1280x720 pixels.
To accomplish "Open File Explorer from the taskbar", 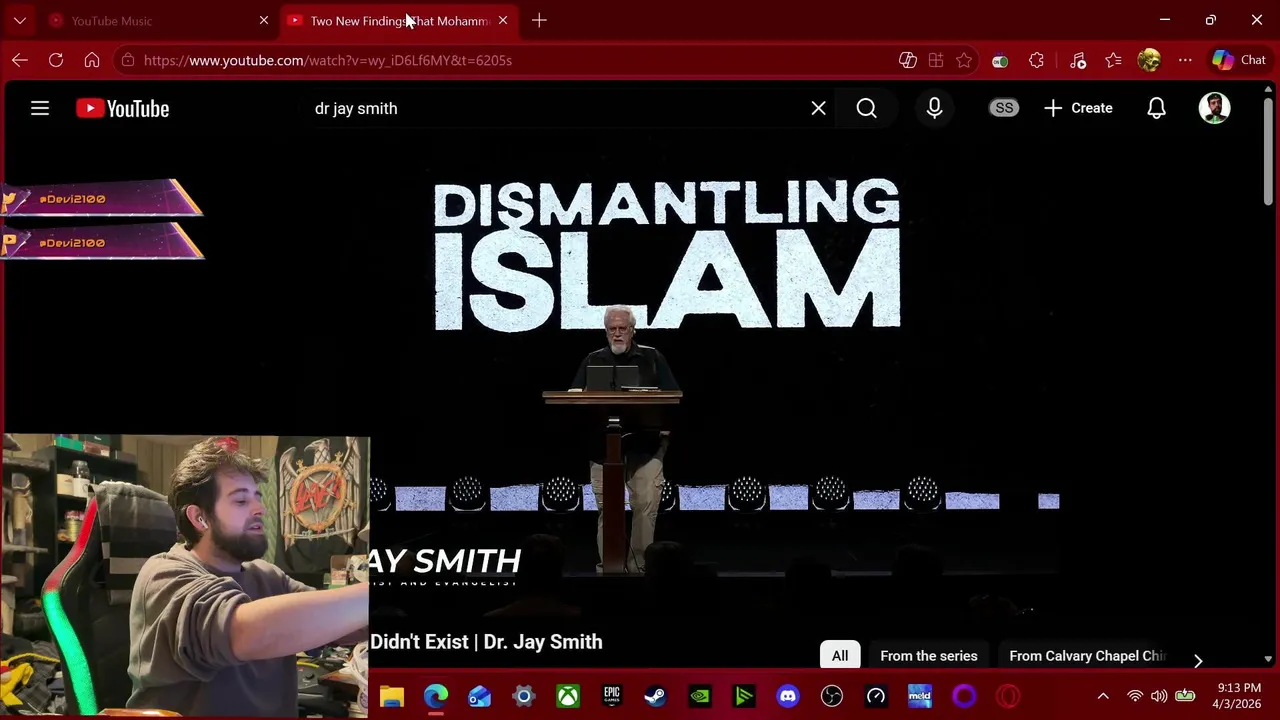I will coord(392,696).
